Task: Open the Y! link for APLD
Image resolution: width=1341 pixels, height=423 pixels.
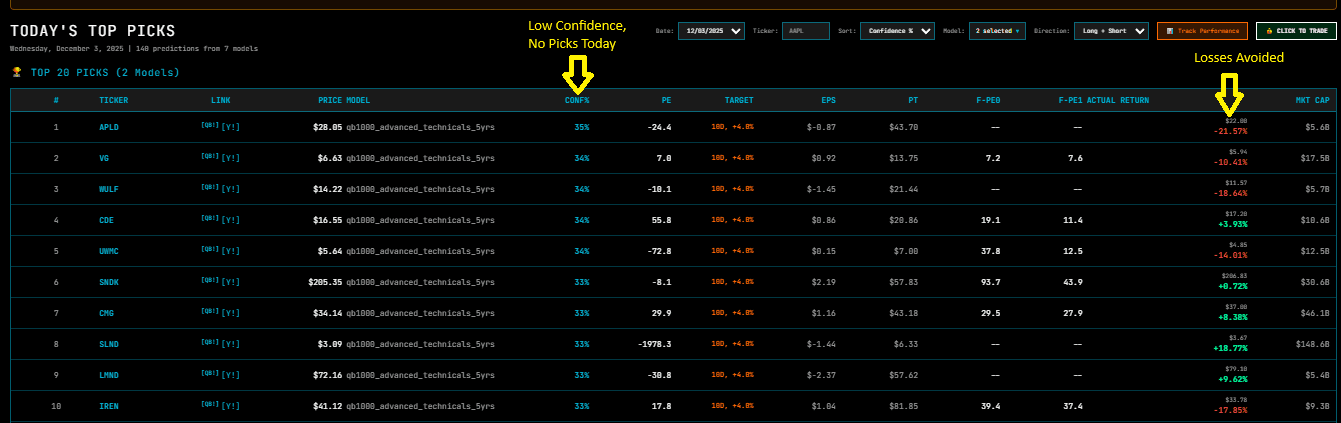Action: click(x=230, y=127)
